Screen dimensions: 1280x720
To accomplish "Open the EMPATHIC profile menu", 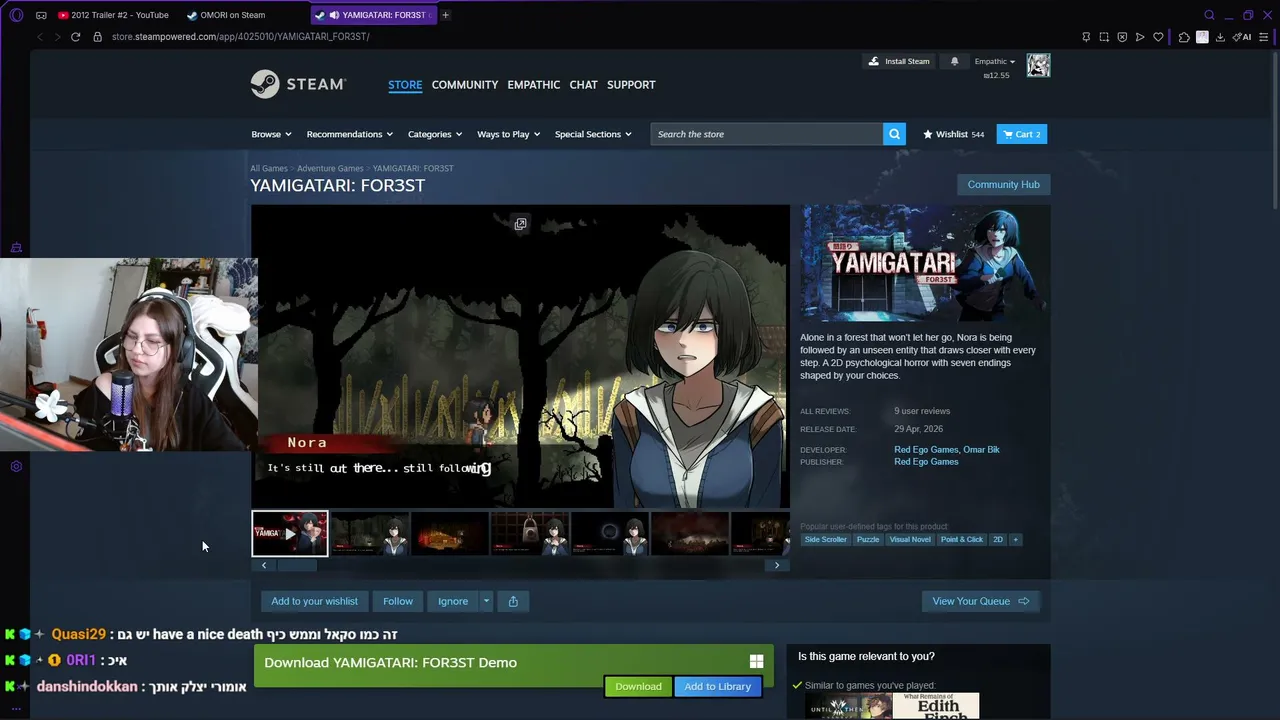I will tap(534, 85).
